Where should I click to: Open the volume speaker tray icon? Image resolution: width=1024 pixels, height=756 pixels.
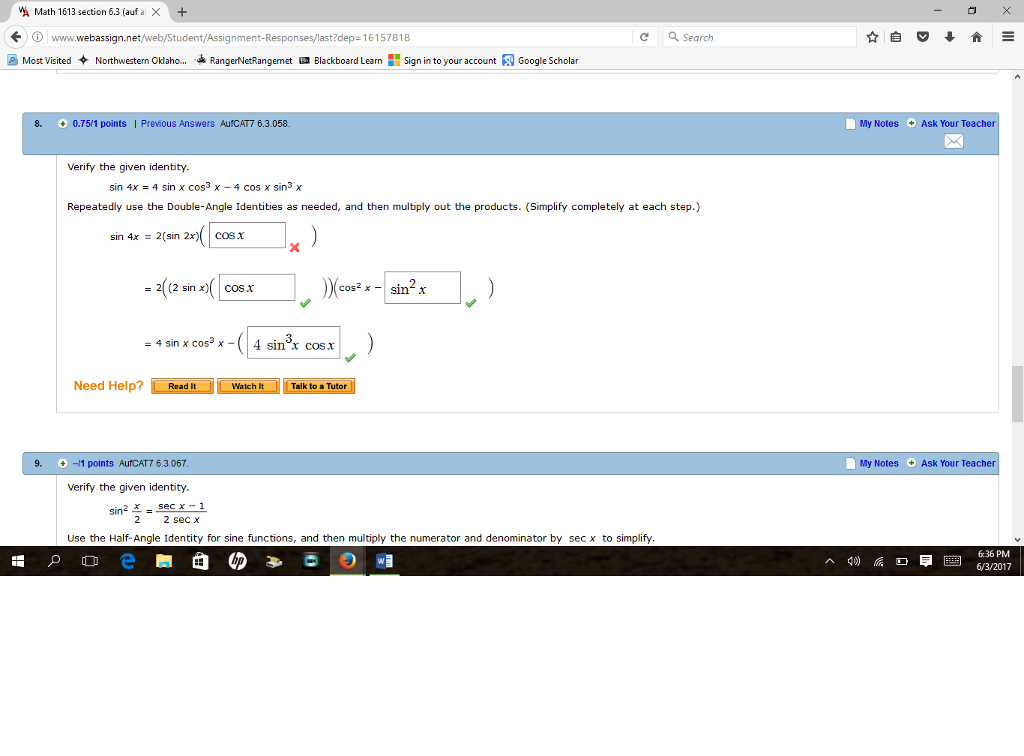pos(854,561)
